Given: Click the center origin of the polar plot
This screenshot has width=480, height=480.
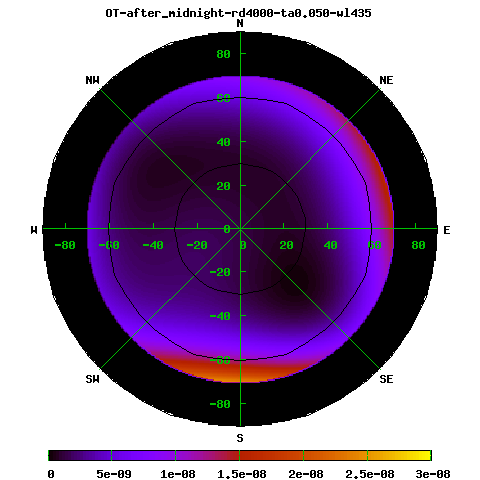Looking at the screenshot, I should click(x=240, y=229).
